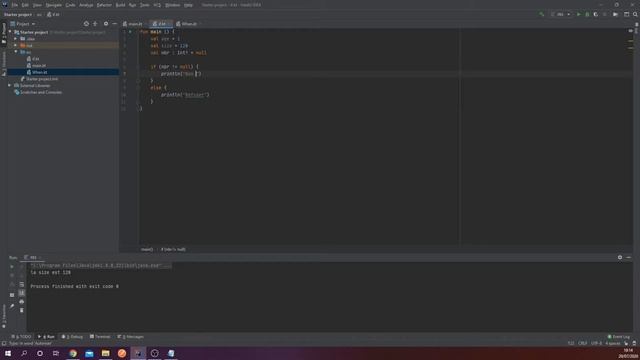Open the Build menu
Screen dimensions: 640x360
pos(120,5)
